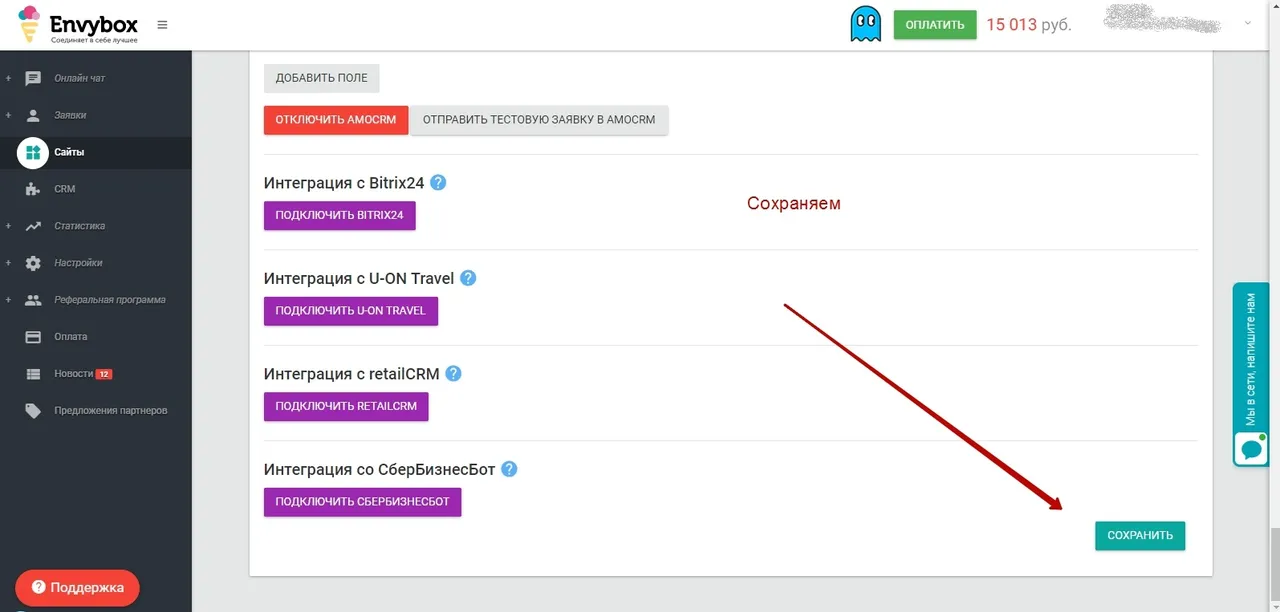Click the balance 15 013 руб.
Image resolution: width=1280 pixels, height=612 pixels.
click(1028, 25)
